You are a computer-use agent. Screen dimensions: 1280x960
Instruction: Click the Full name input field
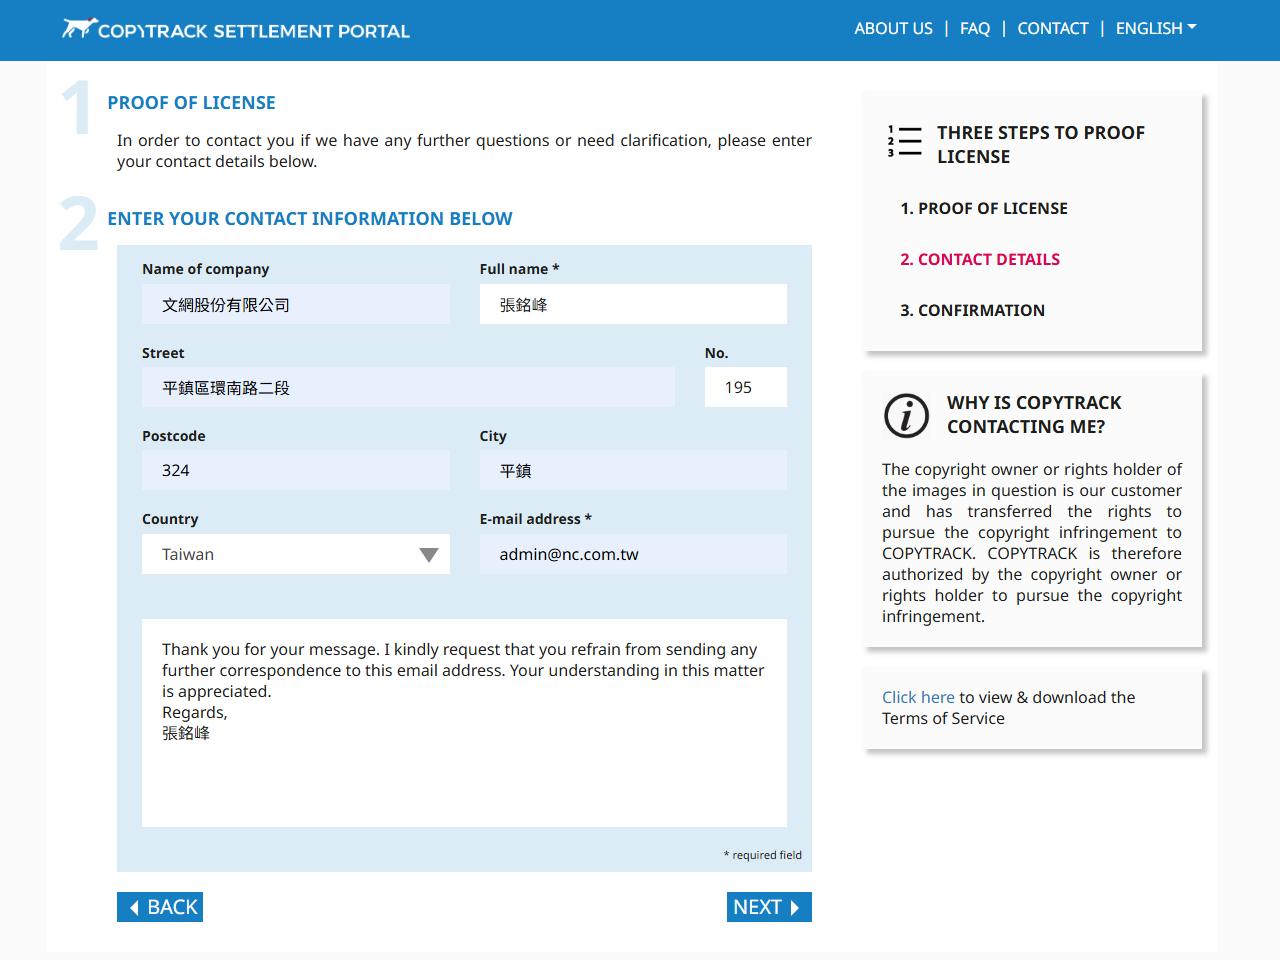click(633, 304)
